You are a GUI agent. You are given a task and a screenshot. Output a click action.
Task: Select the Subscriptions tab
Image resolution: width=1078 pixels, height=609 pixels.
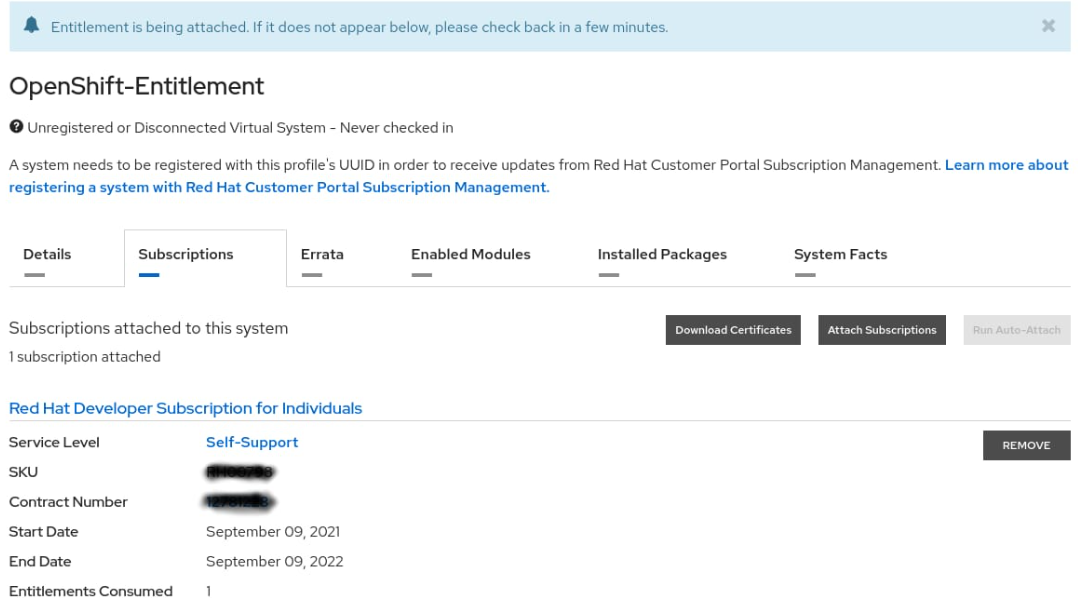point(186,254)
